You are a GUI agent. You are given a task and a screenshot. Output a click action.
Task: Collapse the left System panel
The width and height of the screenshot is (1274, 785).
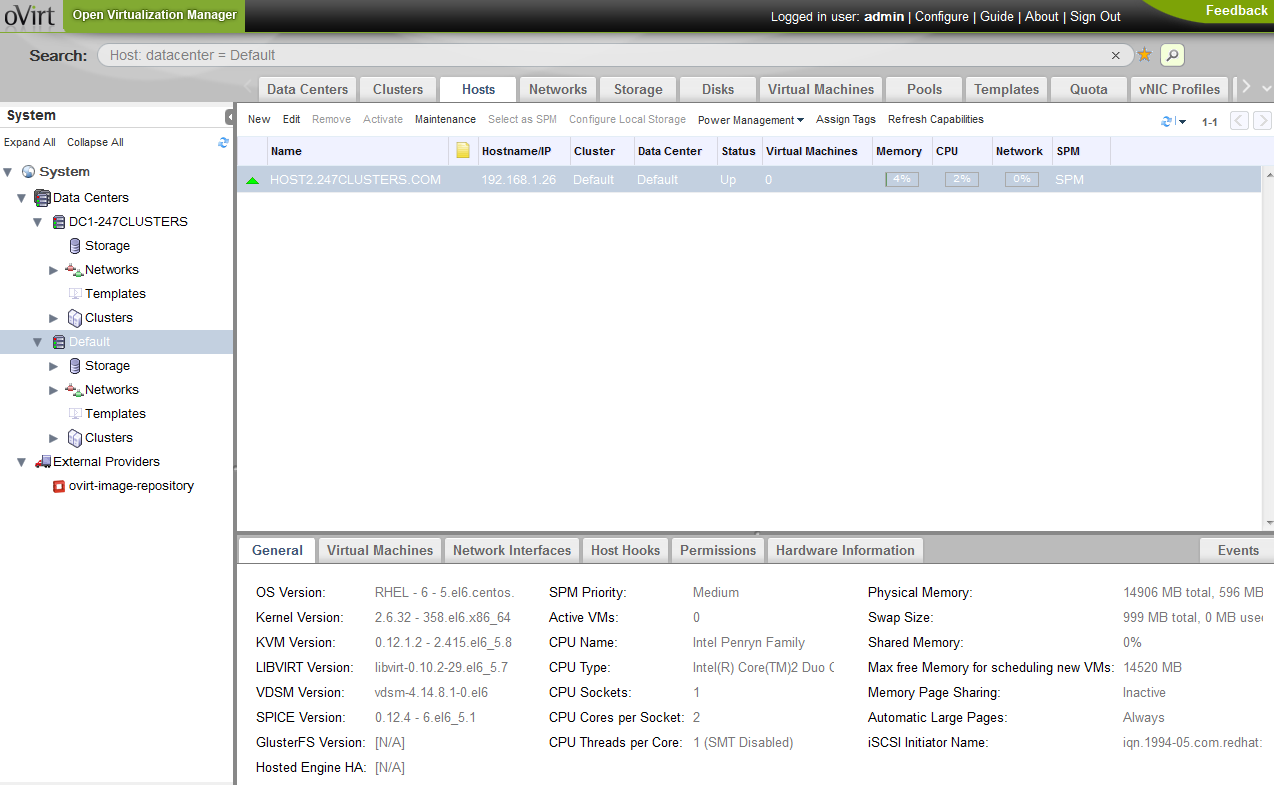(229, 116)
